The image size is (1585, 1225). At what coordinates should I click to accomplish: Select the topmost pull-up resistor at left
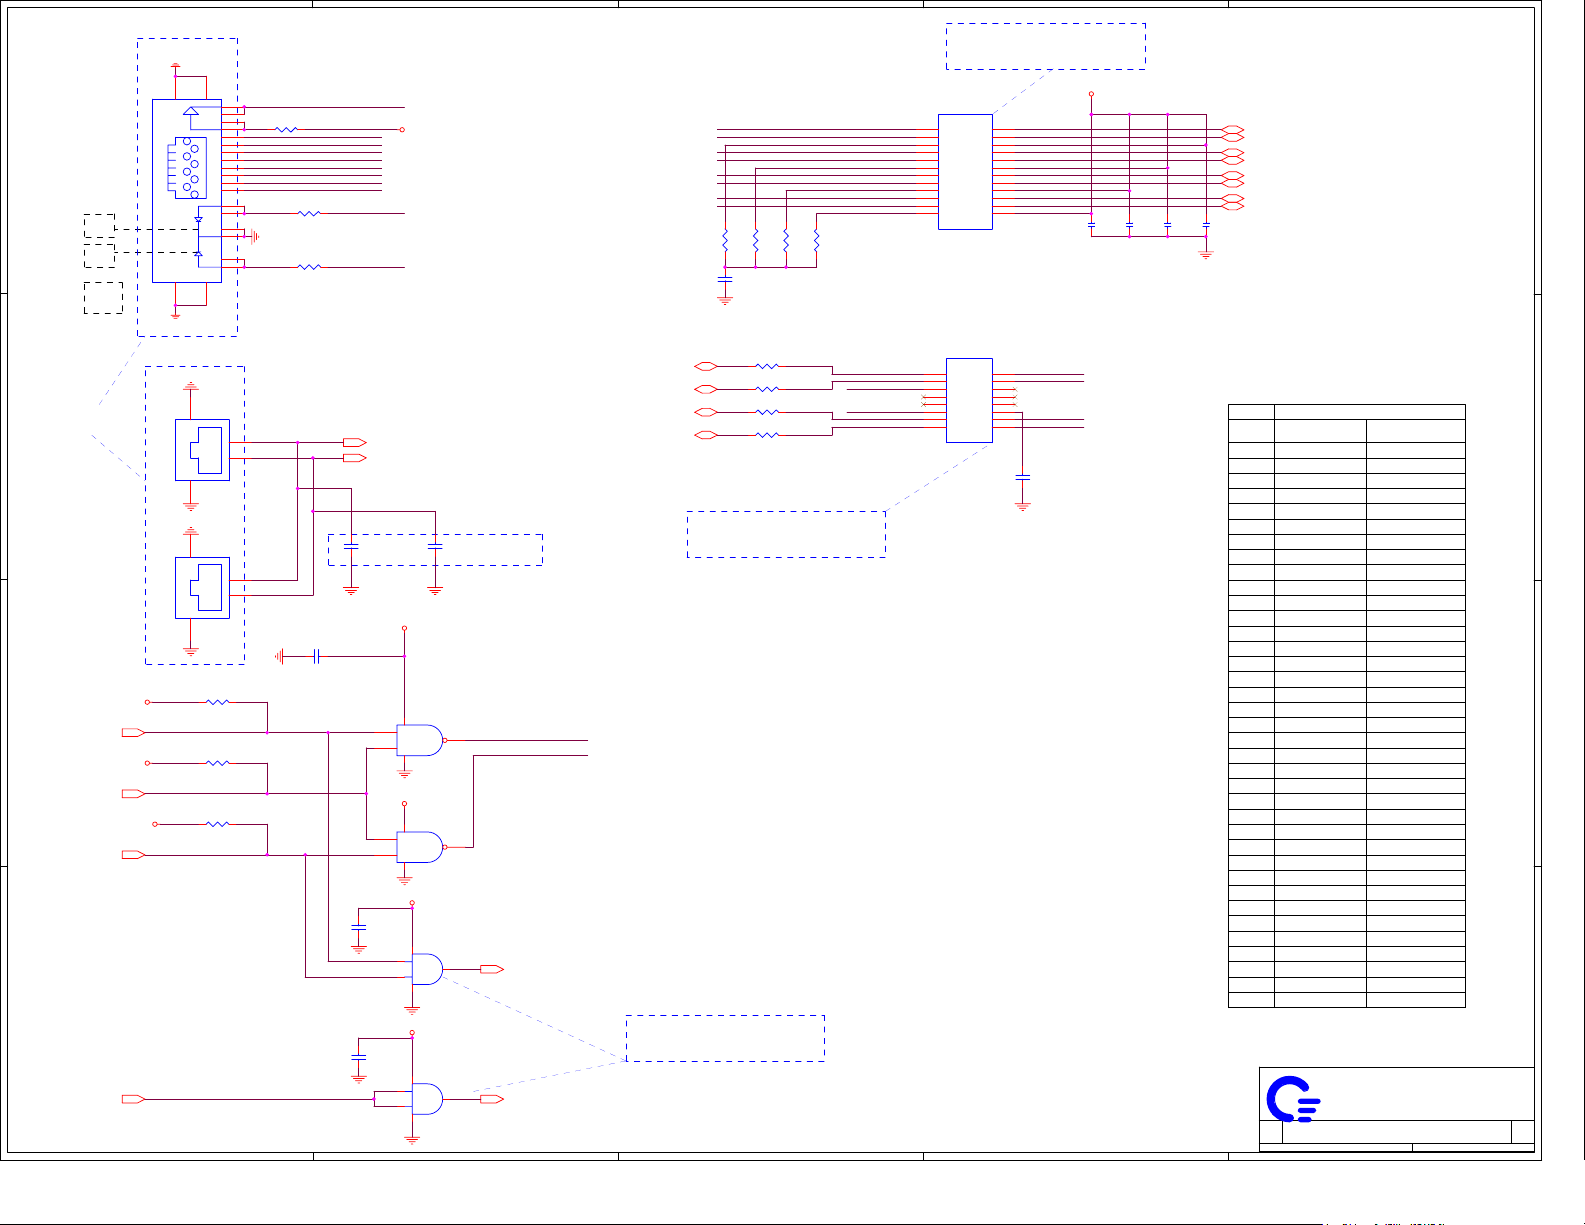coord(218,702)
